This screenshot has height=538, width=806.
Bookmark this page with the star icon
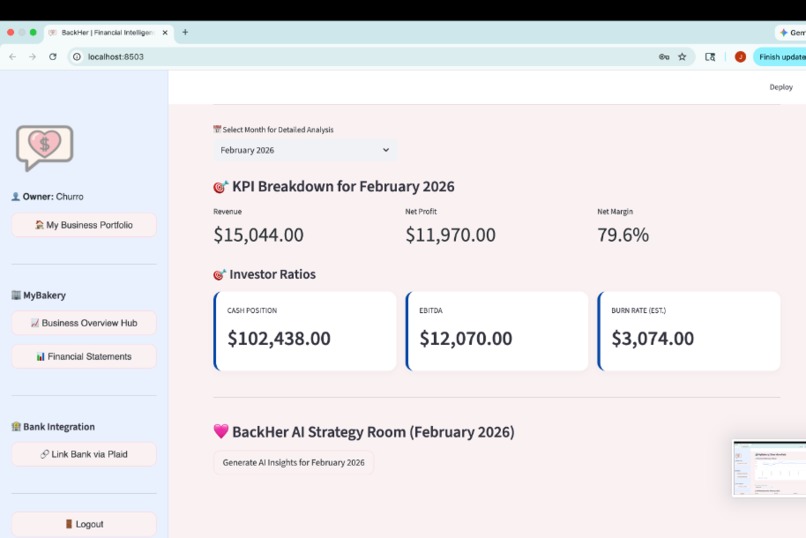click(682, 57)
